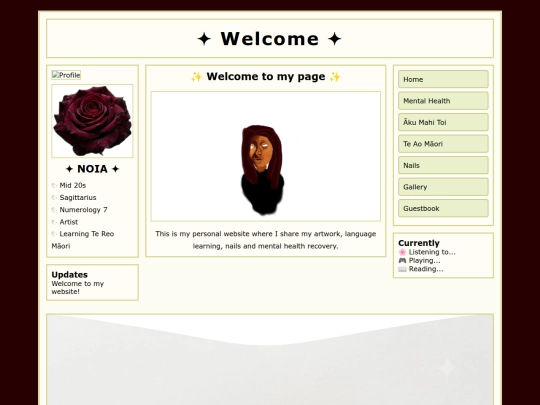The image size is (540, 405).
Task: Click the flower icon beside Listening to
Action: coord(402,252)
